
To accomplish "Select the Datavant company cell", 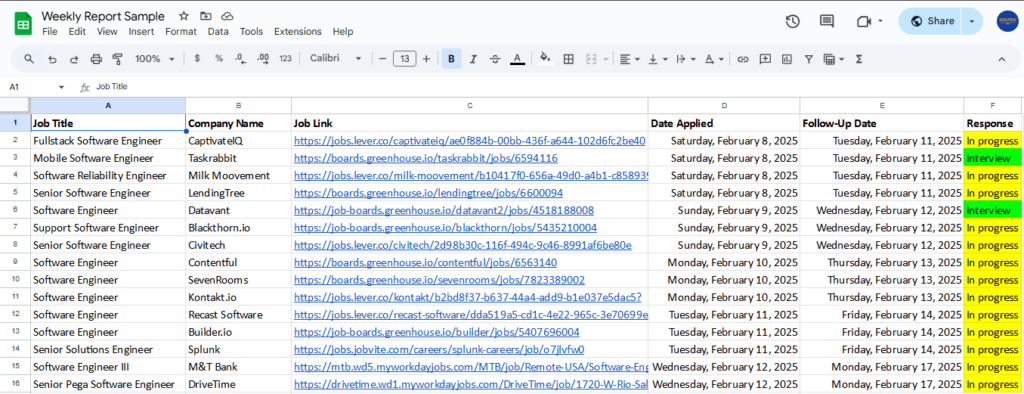I will pyautogui.click(x=238, y=210).
